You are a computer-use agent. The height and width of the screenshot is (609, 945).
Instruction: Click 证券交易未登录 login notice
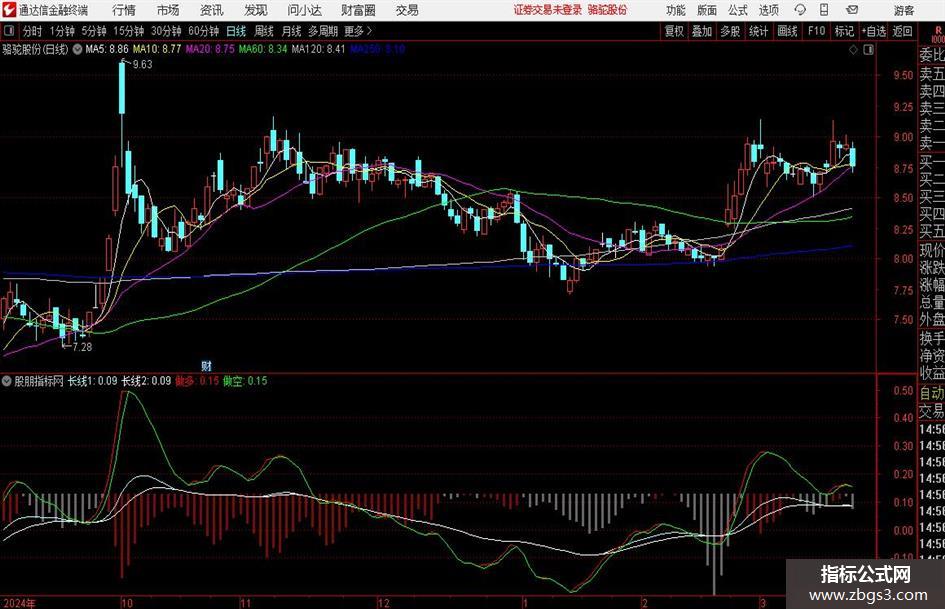pos(548,10)
